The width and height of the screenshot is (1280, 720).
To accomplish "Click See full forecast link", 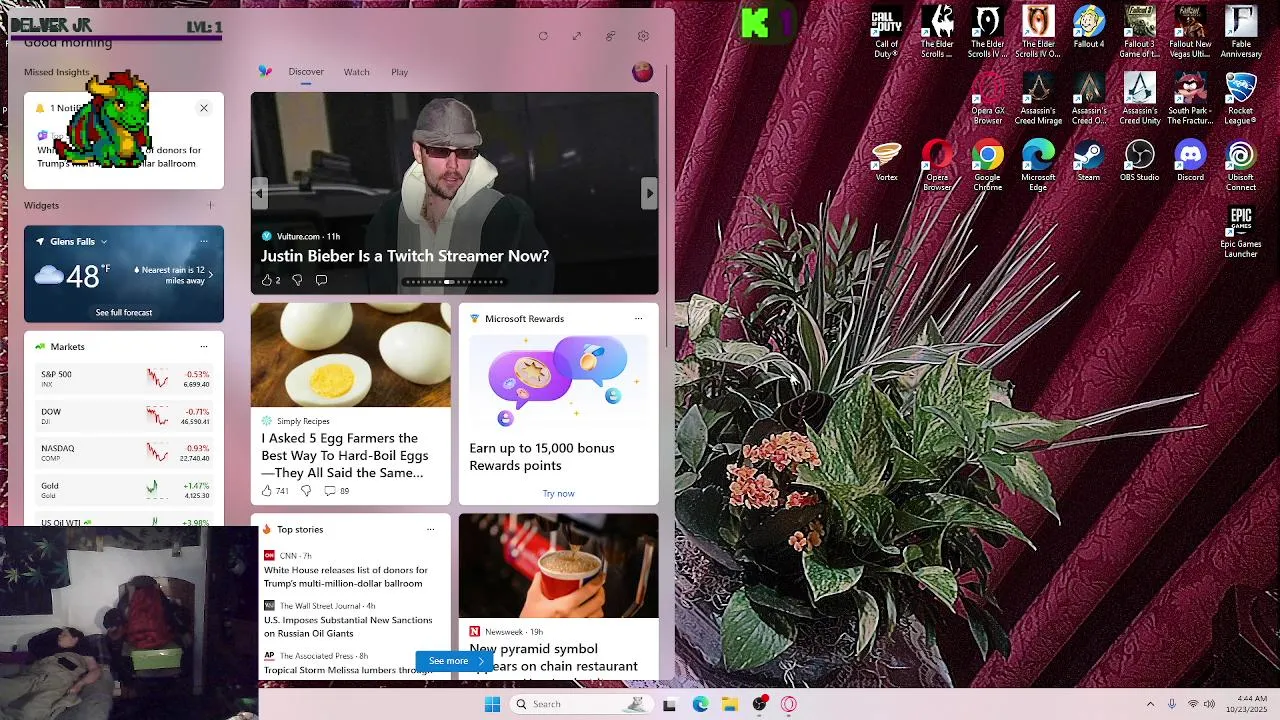I will (124, 313).
